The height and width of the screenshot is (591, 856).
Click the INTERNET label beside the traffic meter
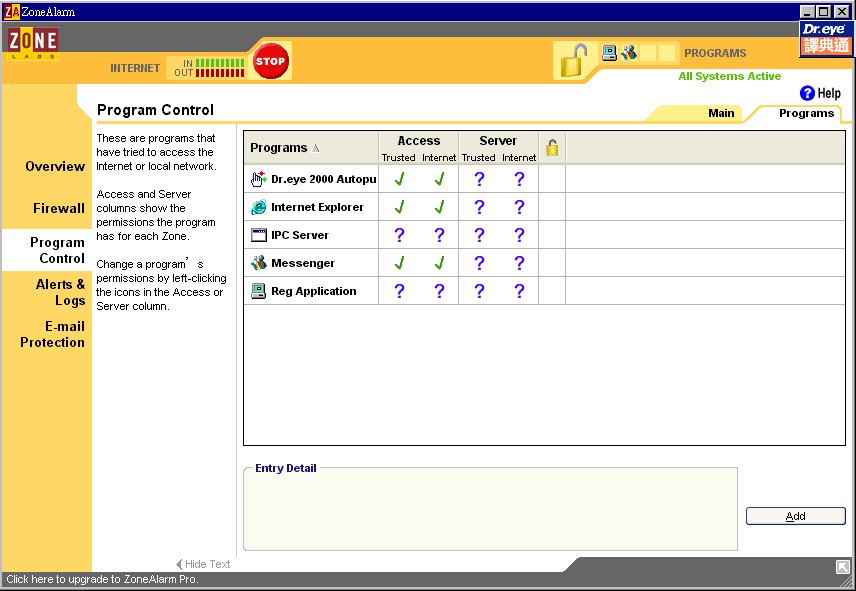pos(135,68)
